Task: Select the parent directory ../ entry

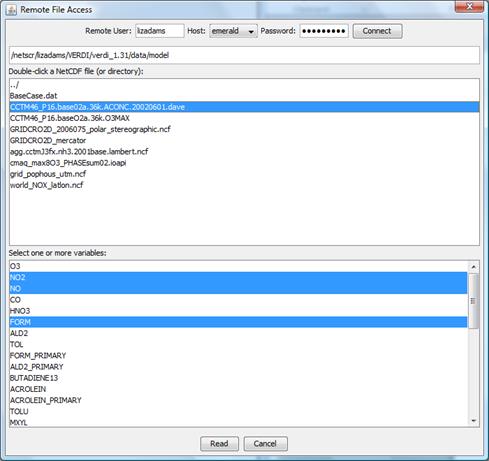Action: [x=244, y=85]
